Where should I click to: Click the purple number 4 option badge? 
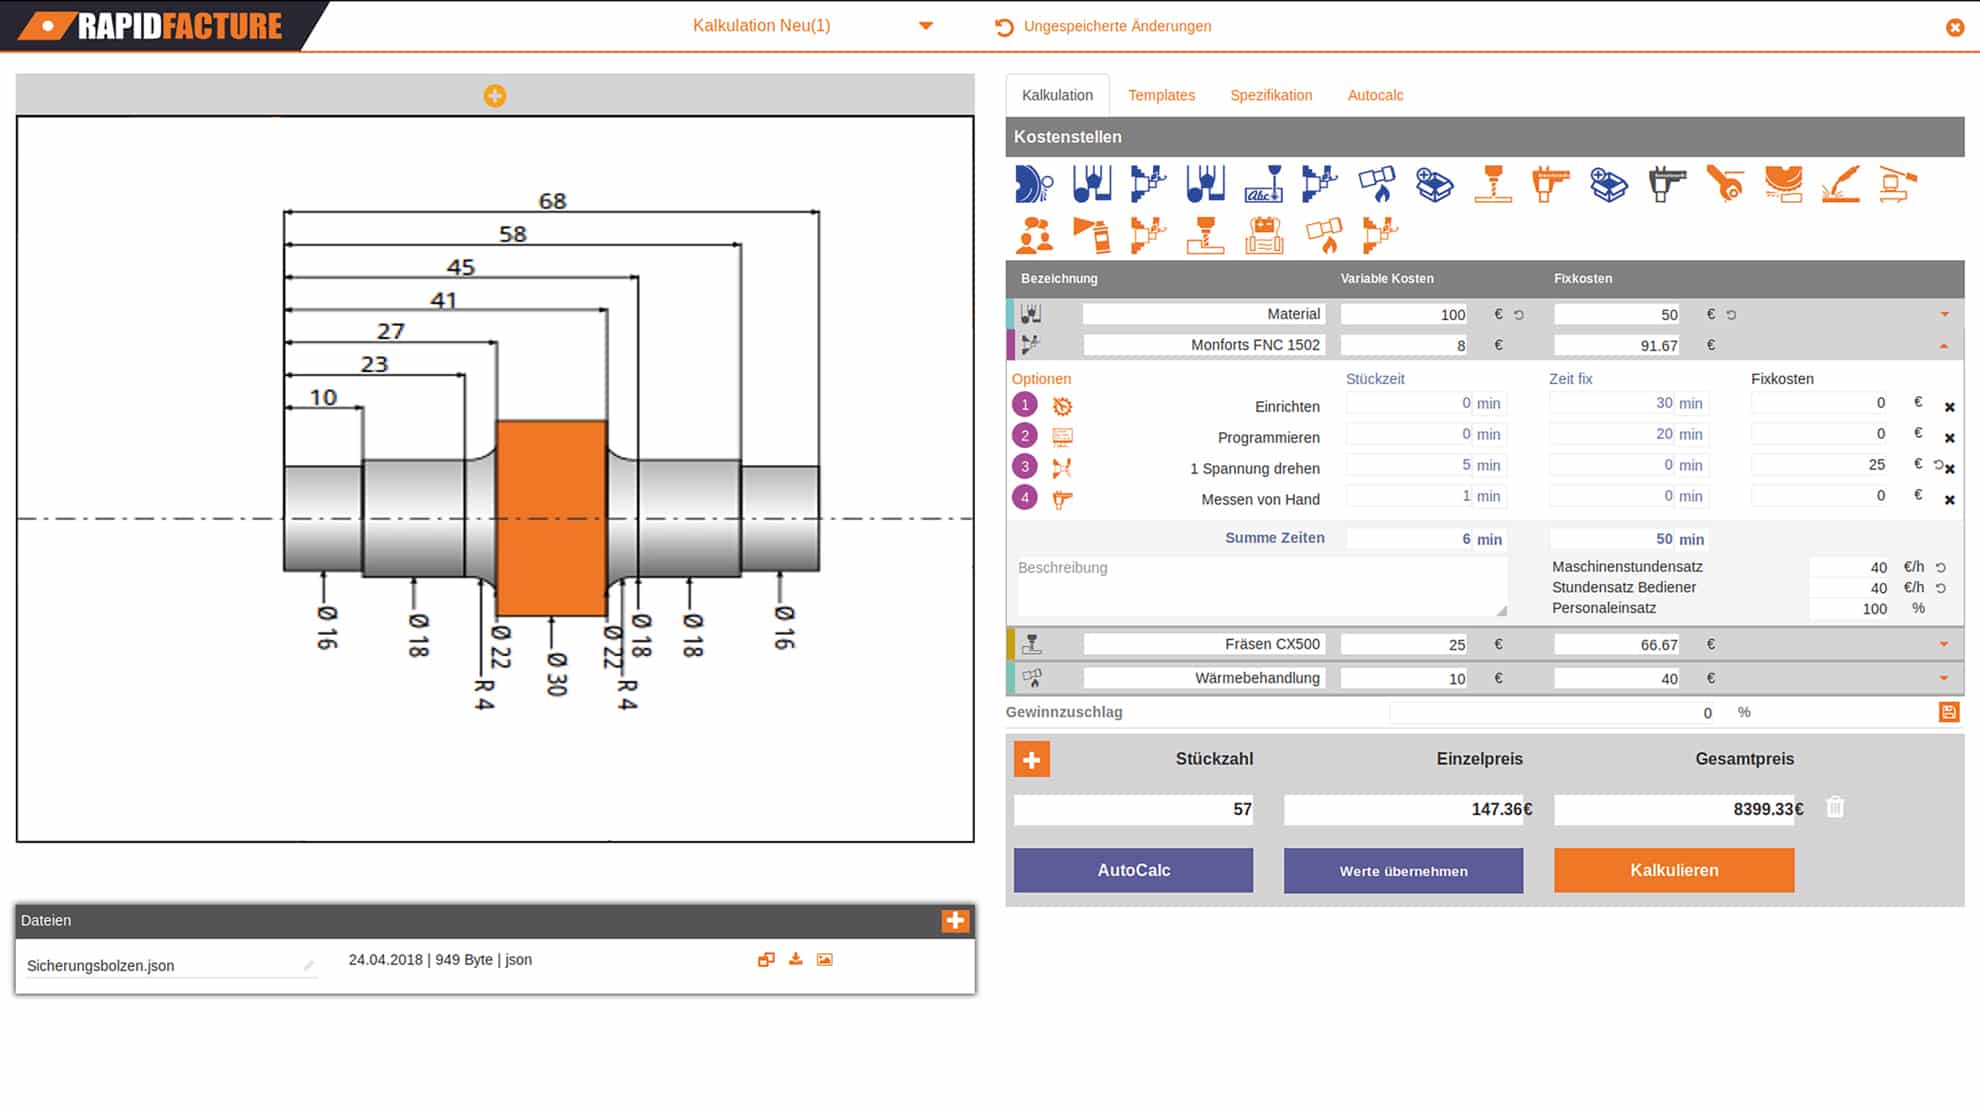click(x=1024, y=497)
